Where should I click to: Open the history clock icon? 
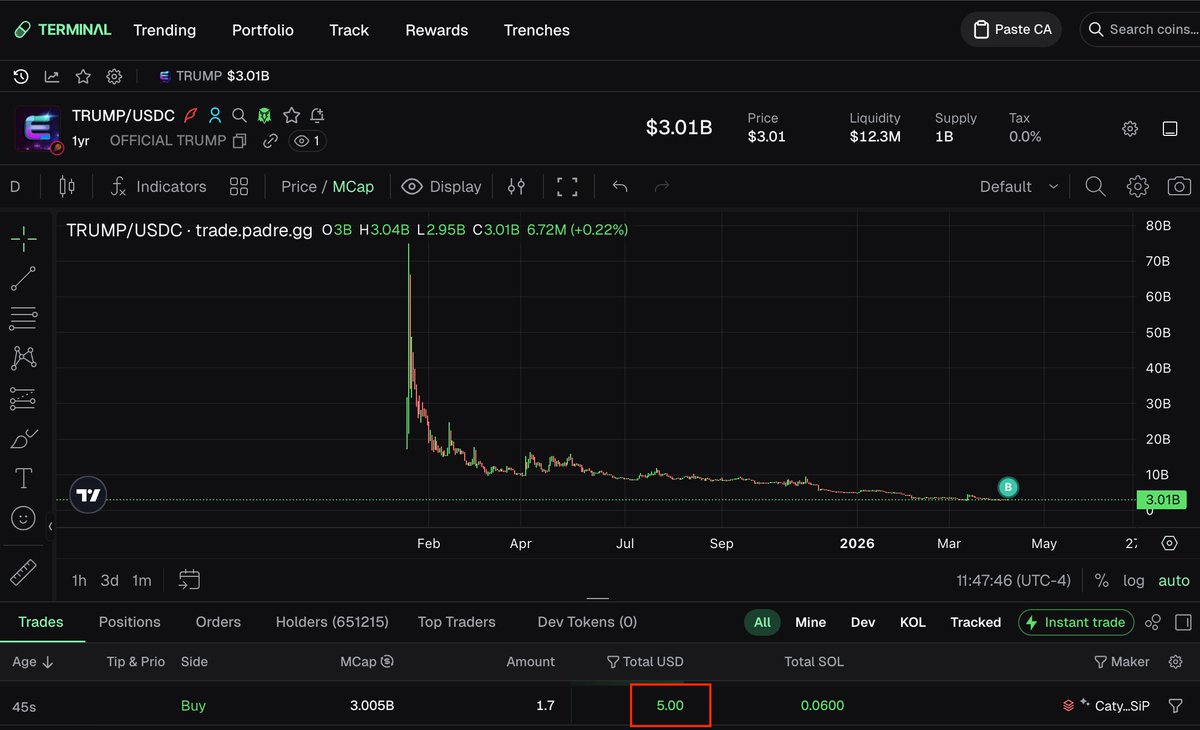point(21,76)
